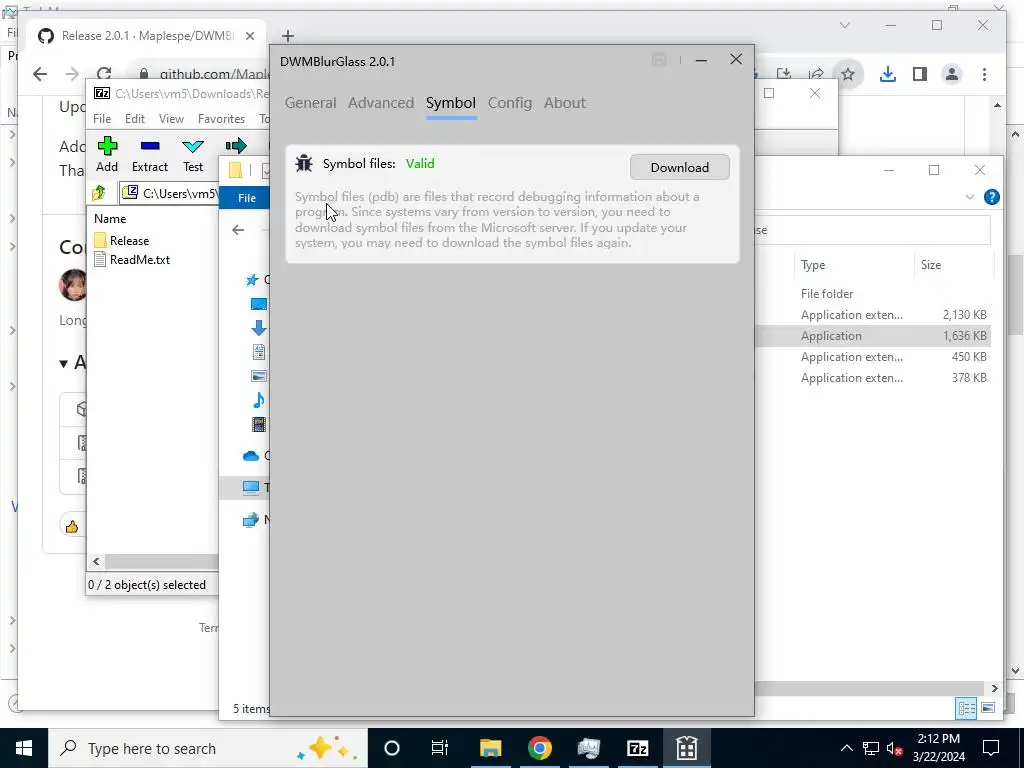This screenshot has width=1024, height=768.
Task: Click the taskbar search box
Action: pos(208,748)
